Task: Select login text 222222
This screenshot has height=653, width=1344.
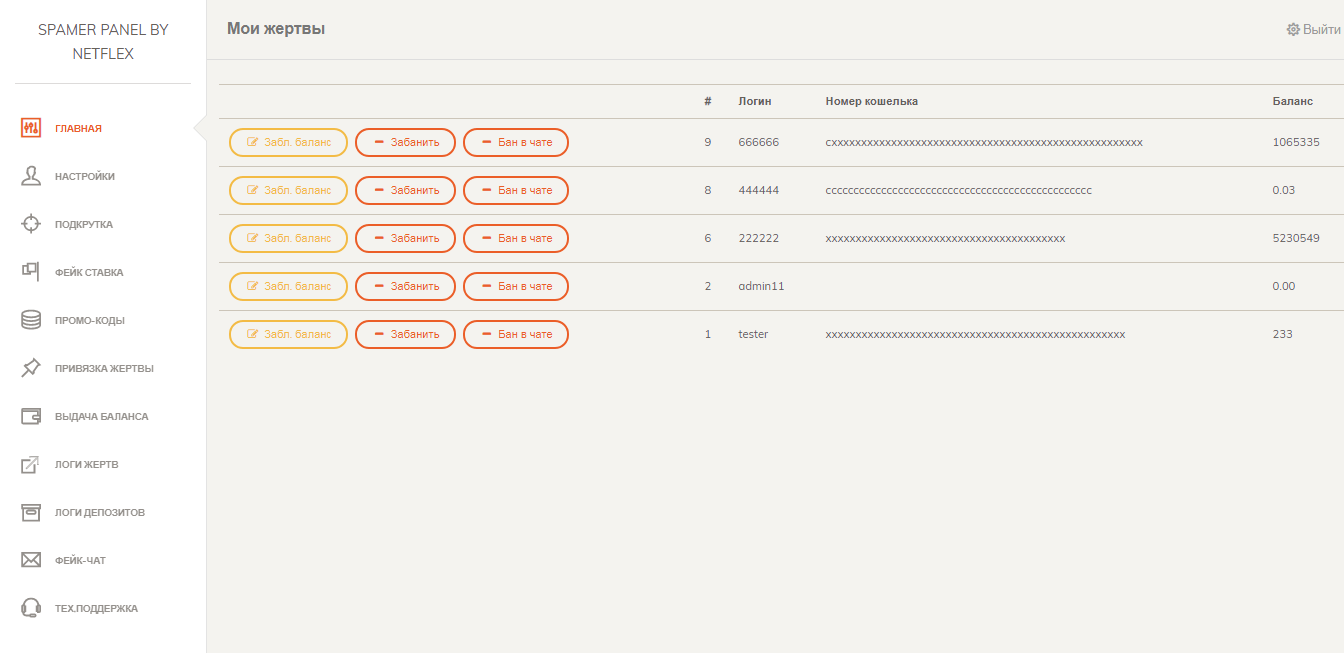Action: [759, 238]
